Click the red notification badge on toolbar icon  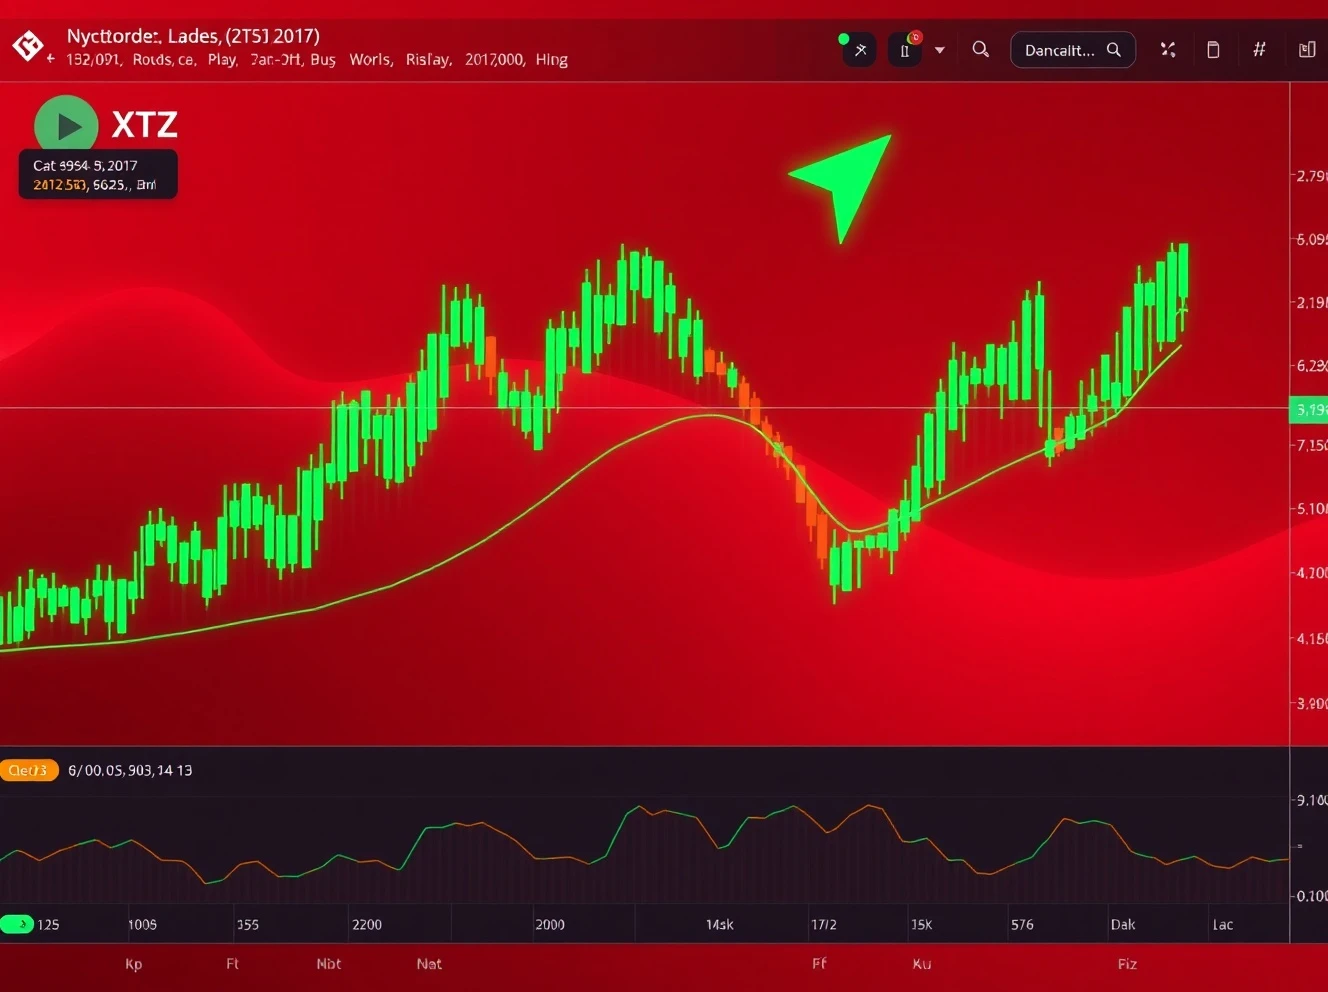(x=915, y=36)
